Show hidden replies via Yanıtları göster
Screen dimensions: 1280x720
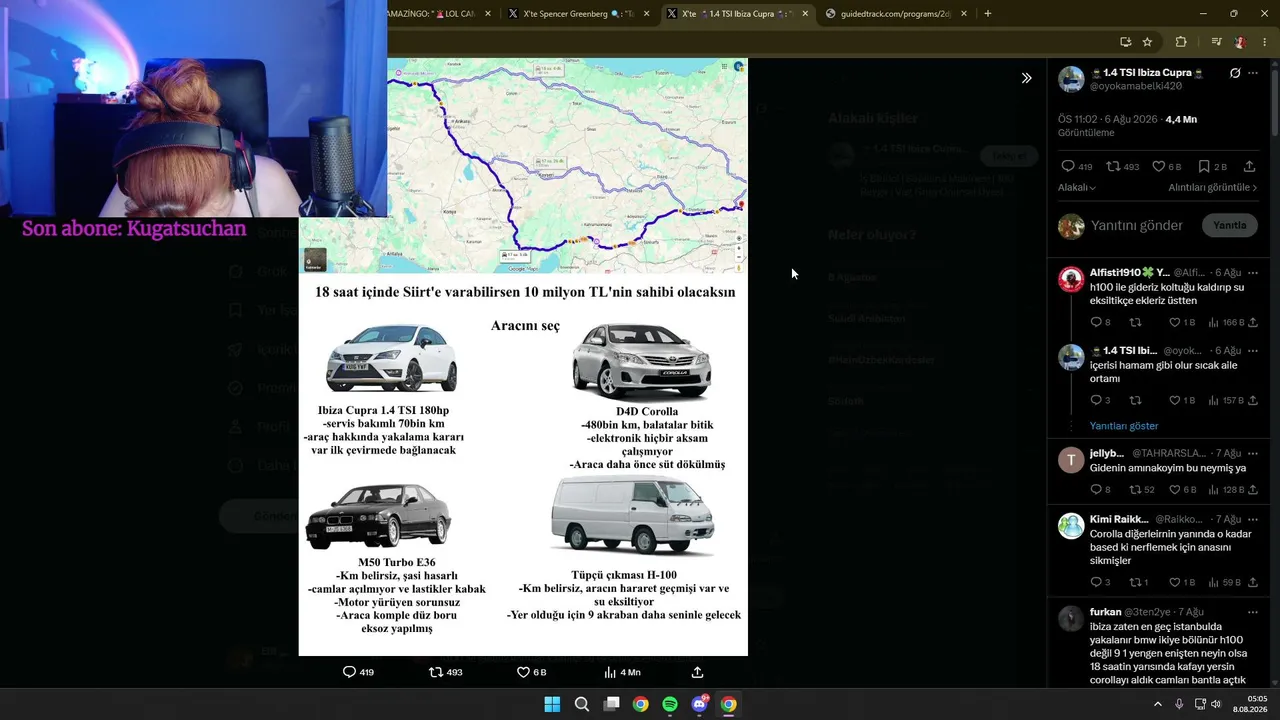[1124, 426]
